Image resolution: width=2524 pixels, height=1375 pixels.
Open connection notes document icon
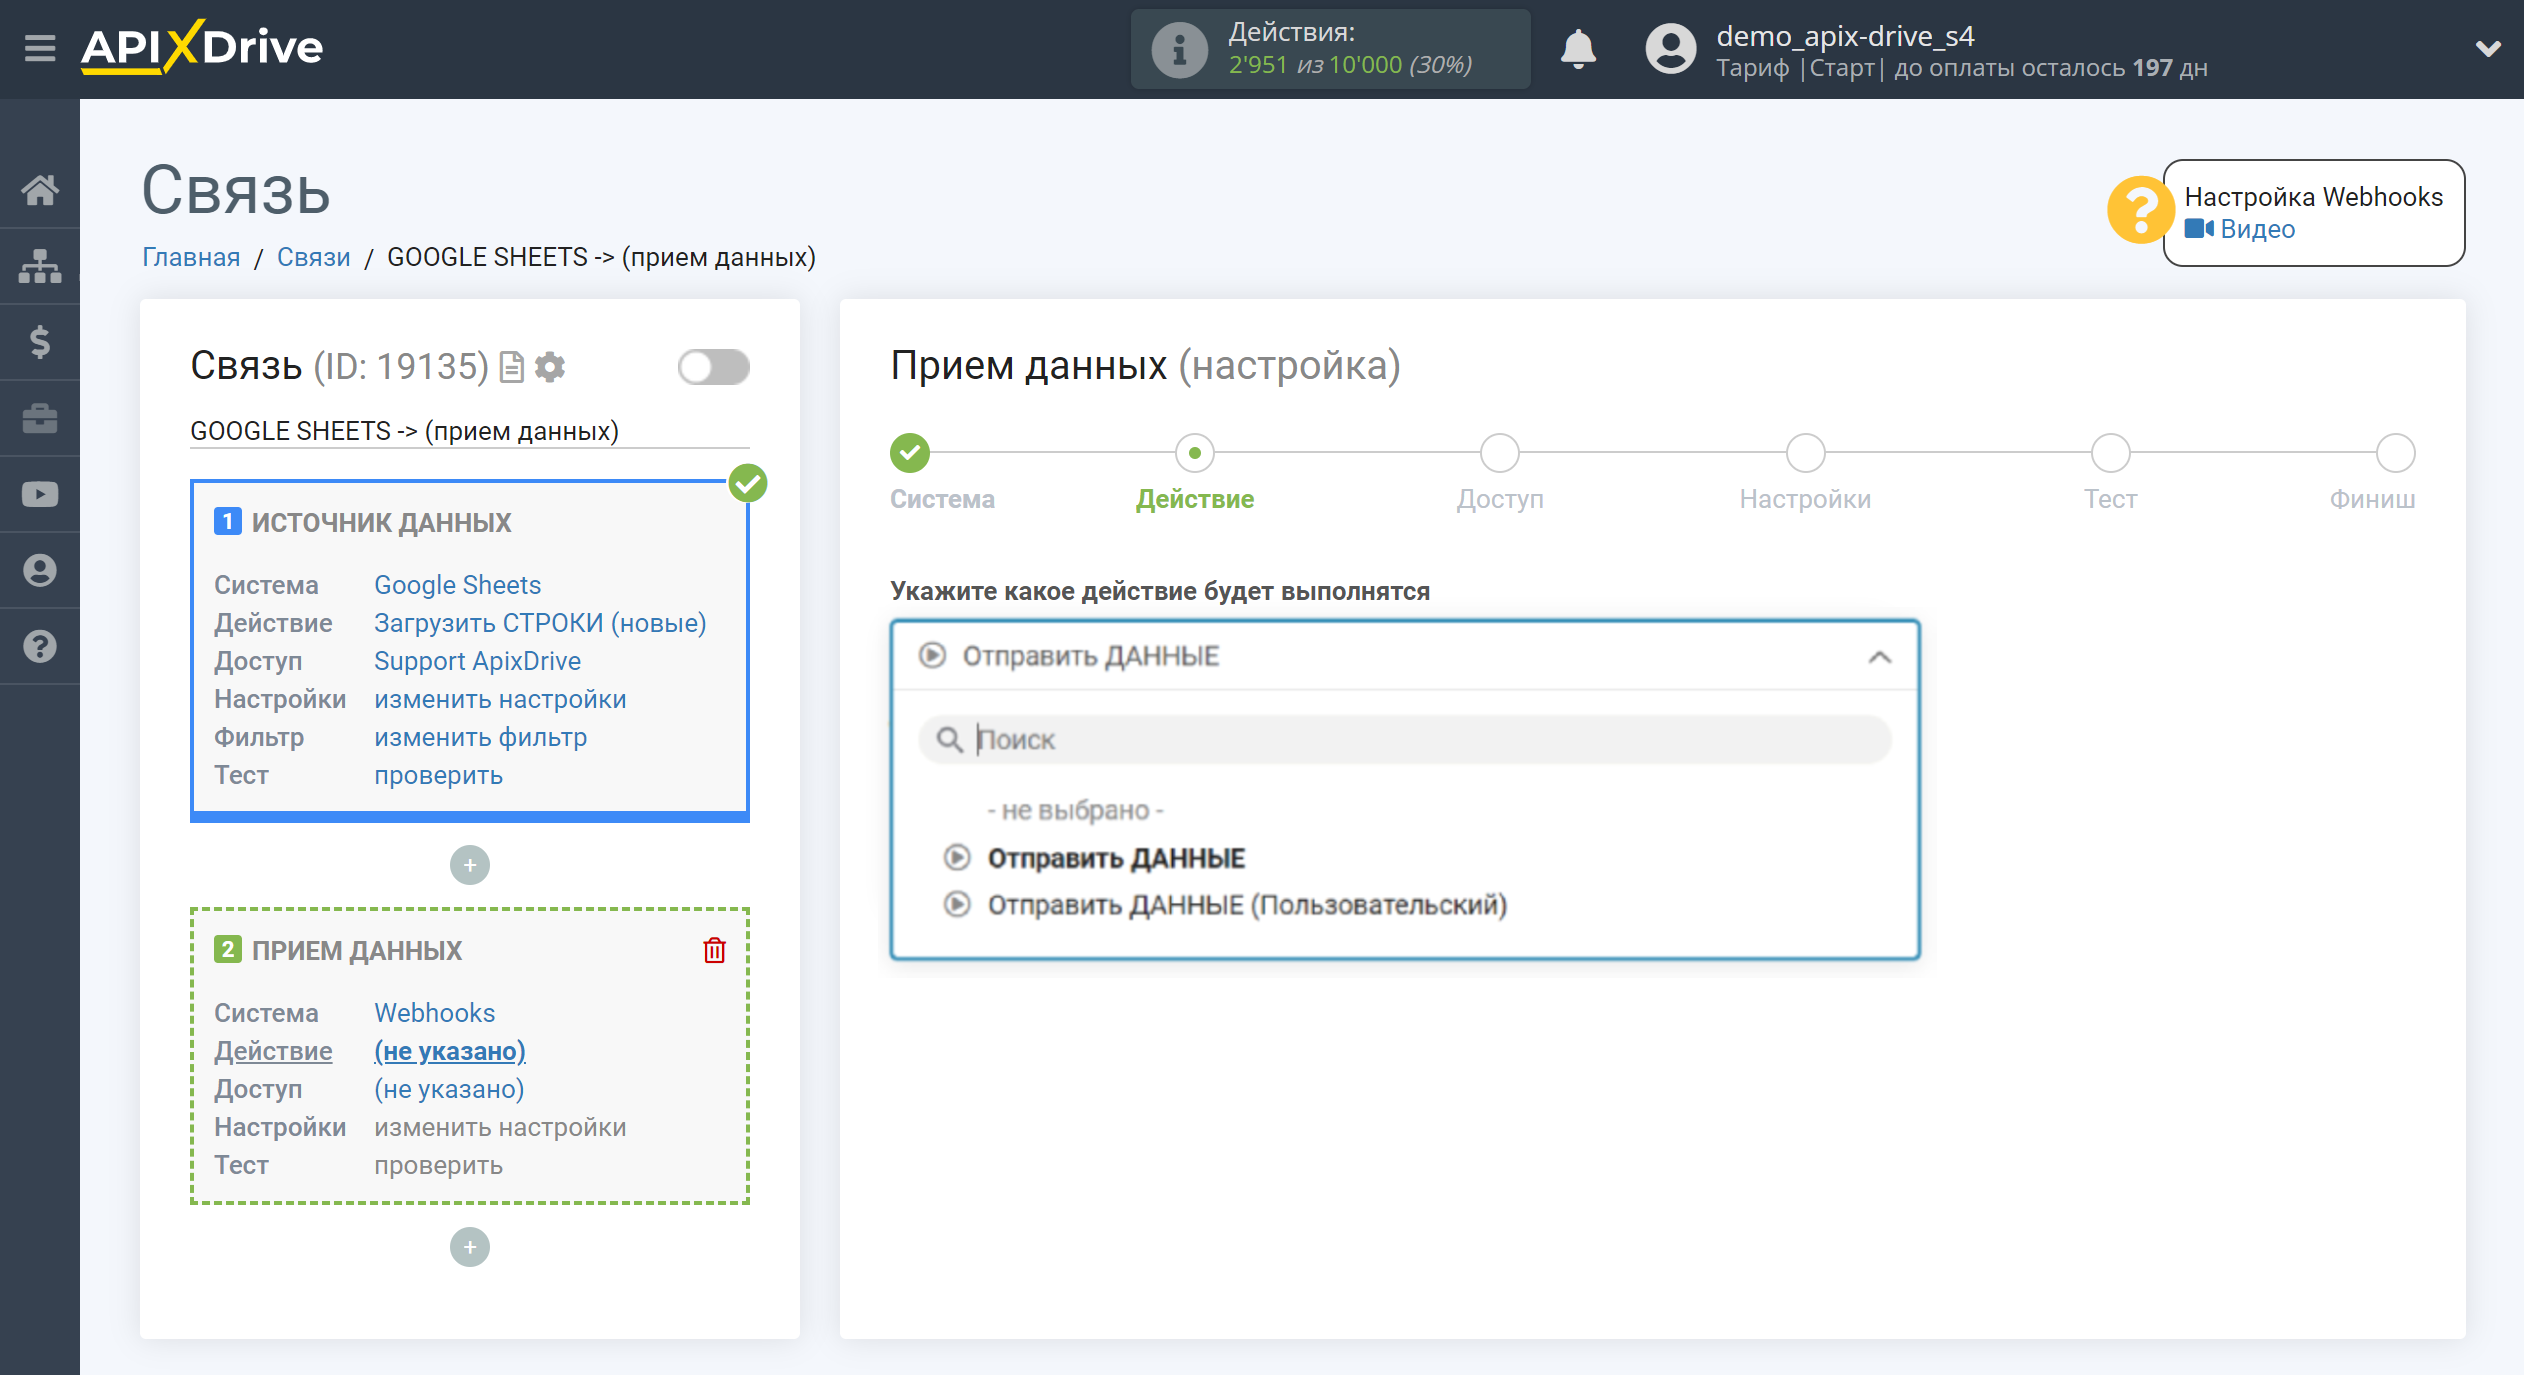coord(511,368)
